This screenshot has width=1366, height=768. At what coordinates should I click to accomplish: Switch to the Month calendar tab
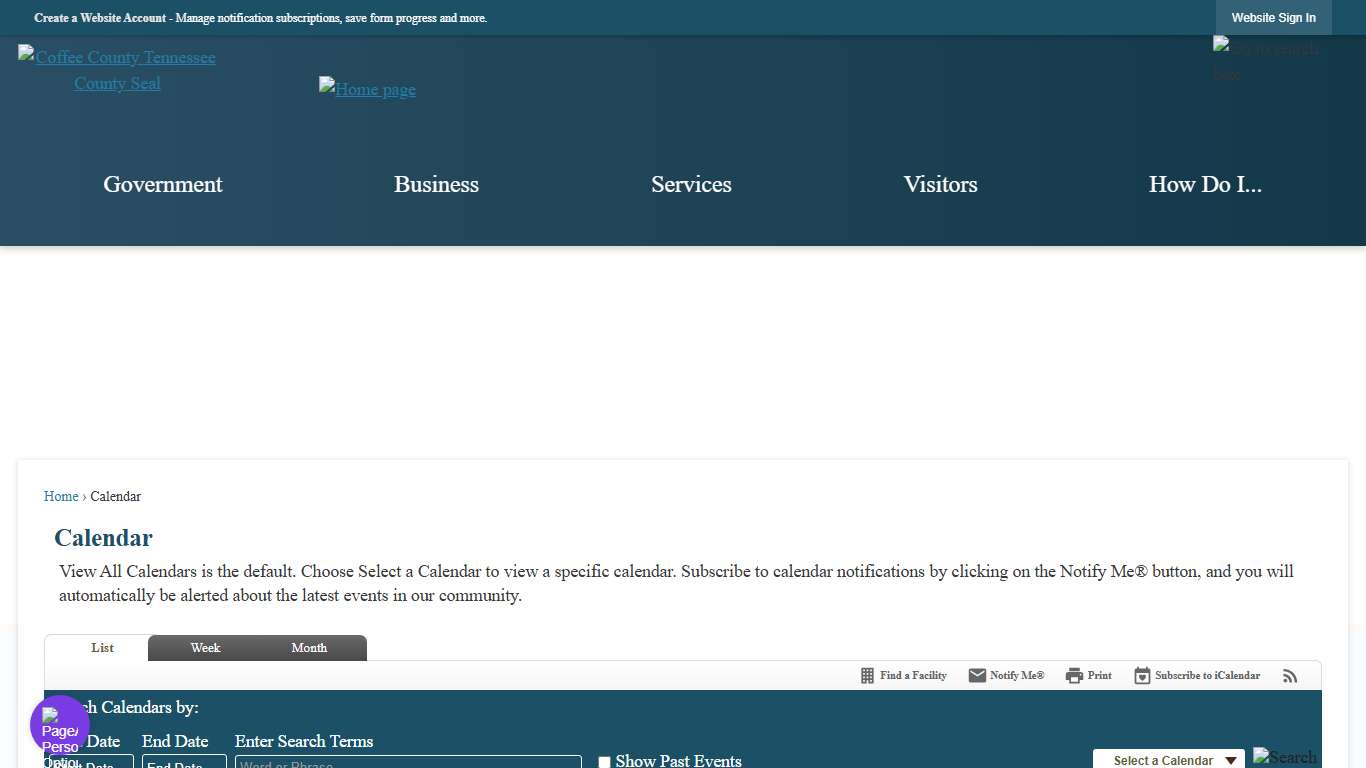pos(309,648)
